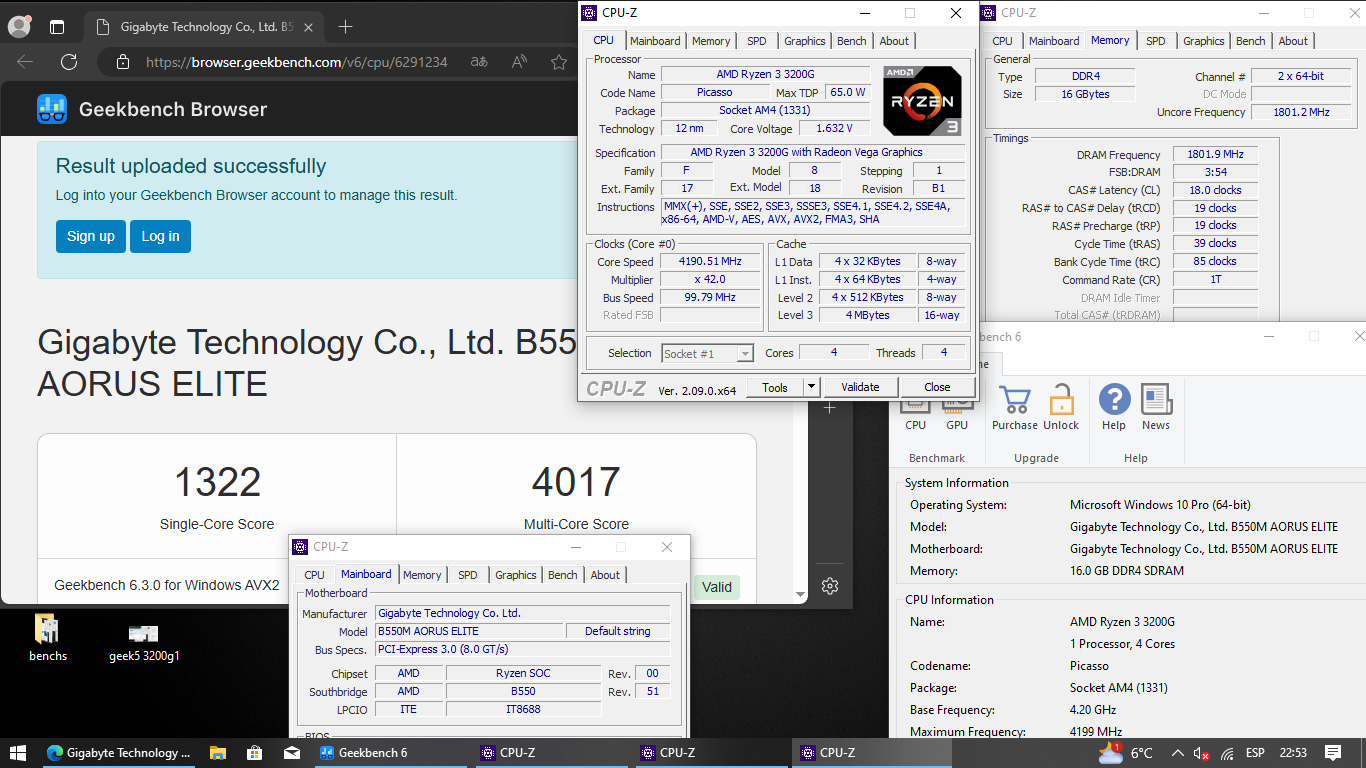The width and height of the screenshot is (1366, 768).
Task: Switch to Geekbench 6 taskbar button
Action: 391,753
